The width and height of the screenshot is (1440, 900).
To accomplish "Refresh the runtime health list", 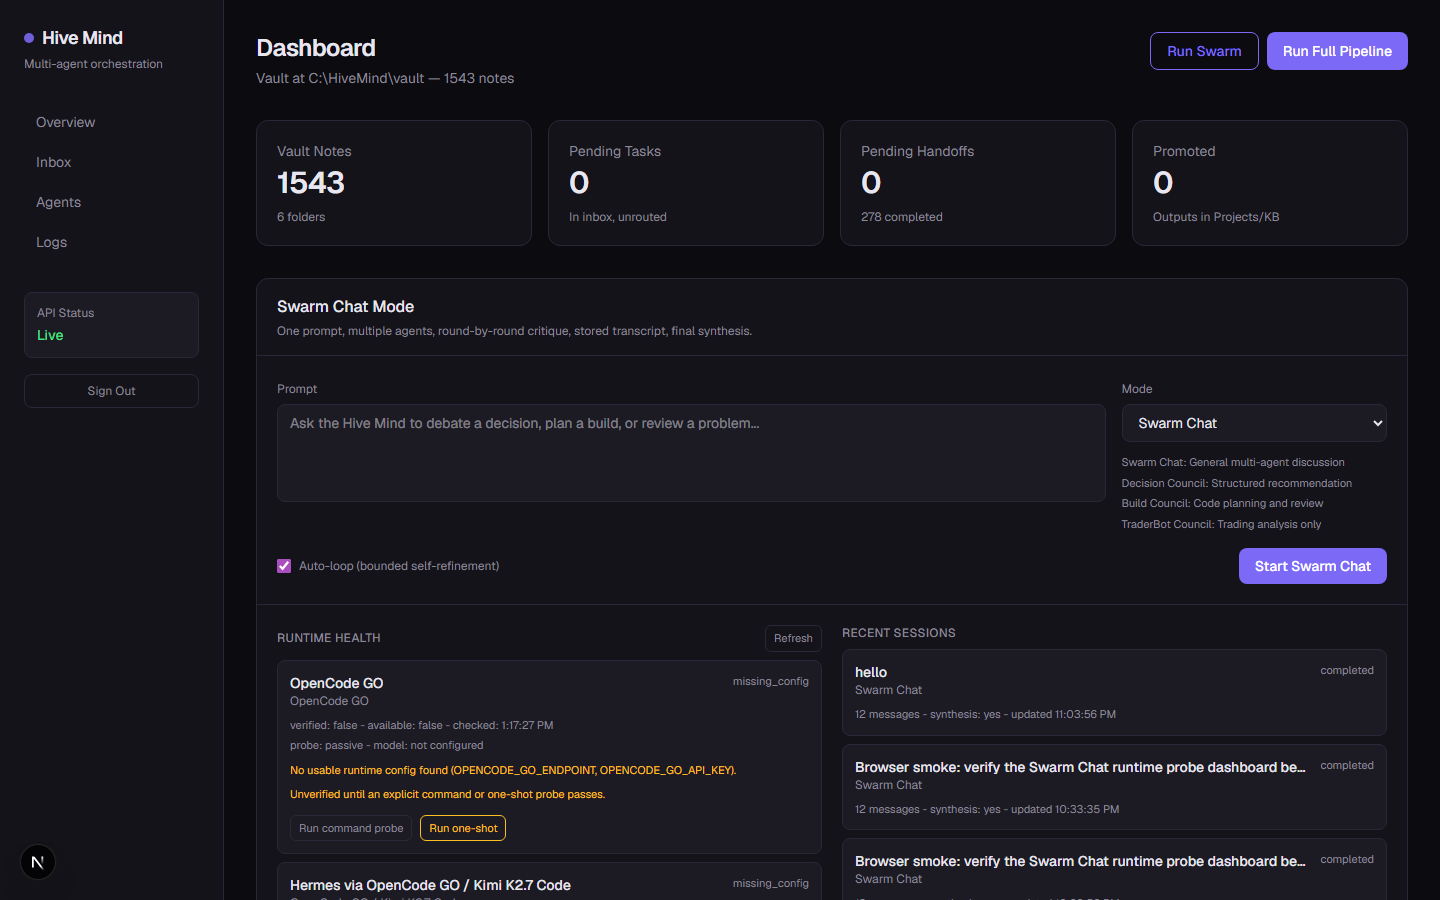I will click(793, 638).
